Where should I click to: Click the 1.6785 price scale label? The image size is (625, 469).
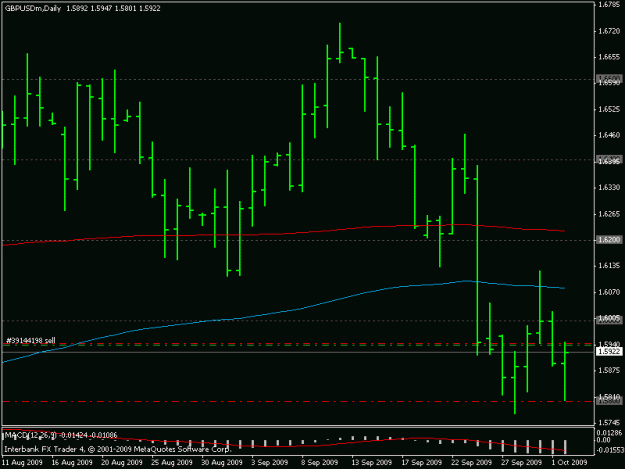609,5
